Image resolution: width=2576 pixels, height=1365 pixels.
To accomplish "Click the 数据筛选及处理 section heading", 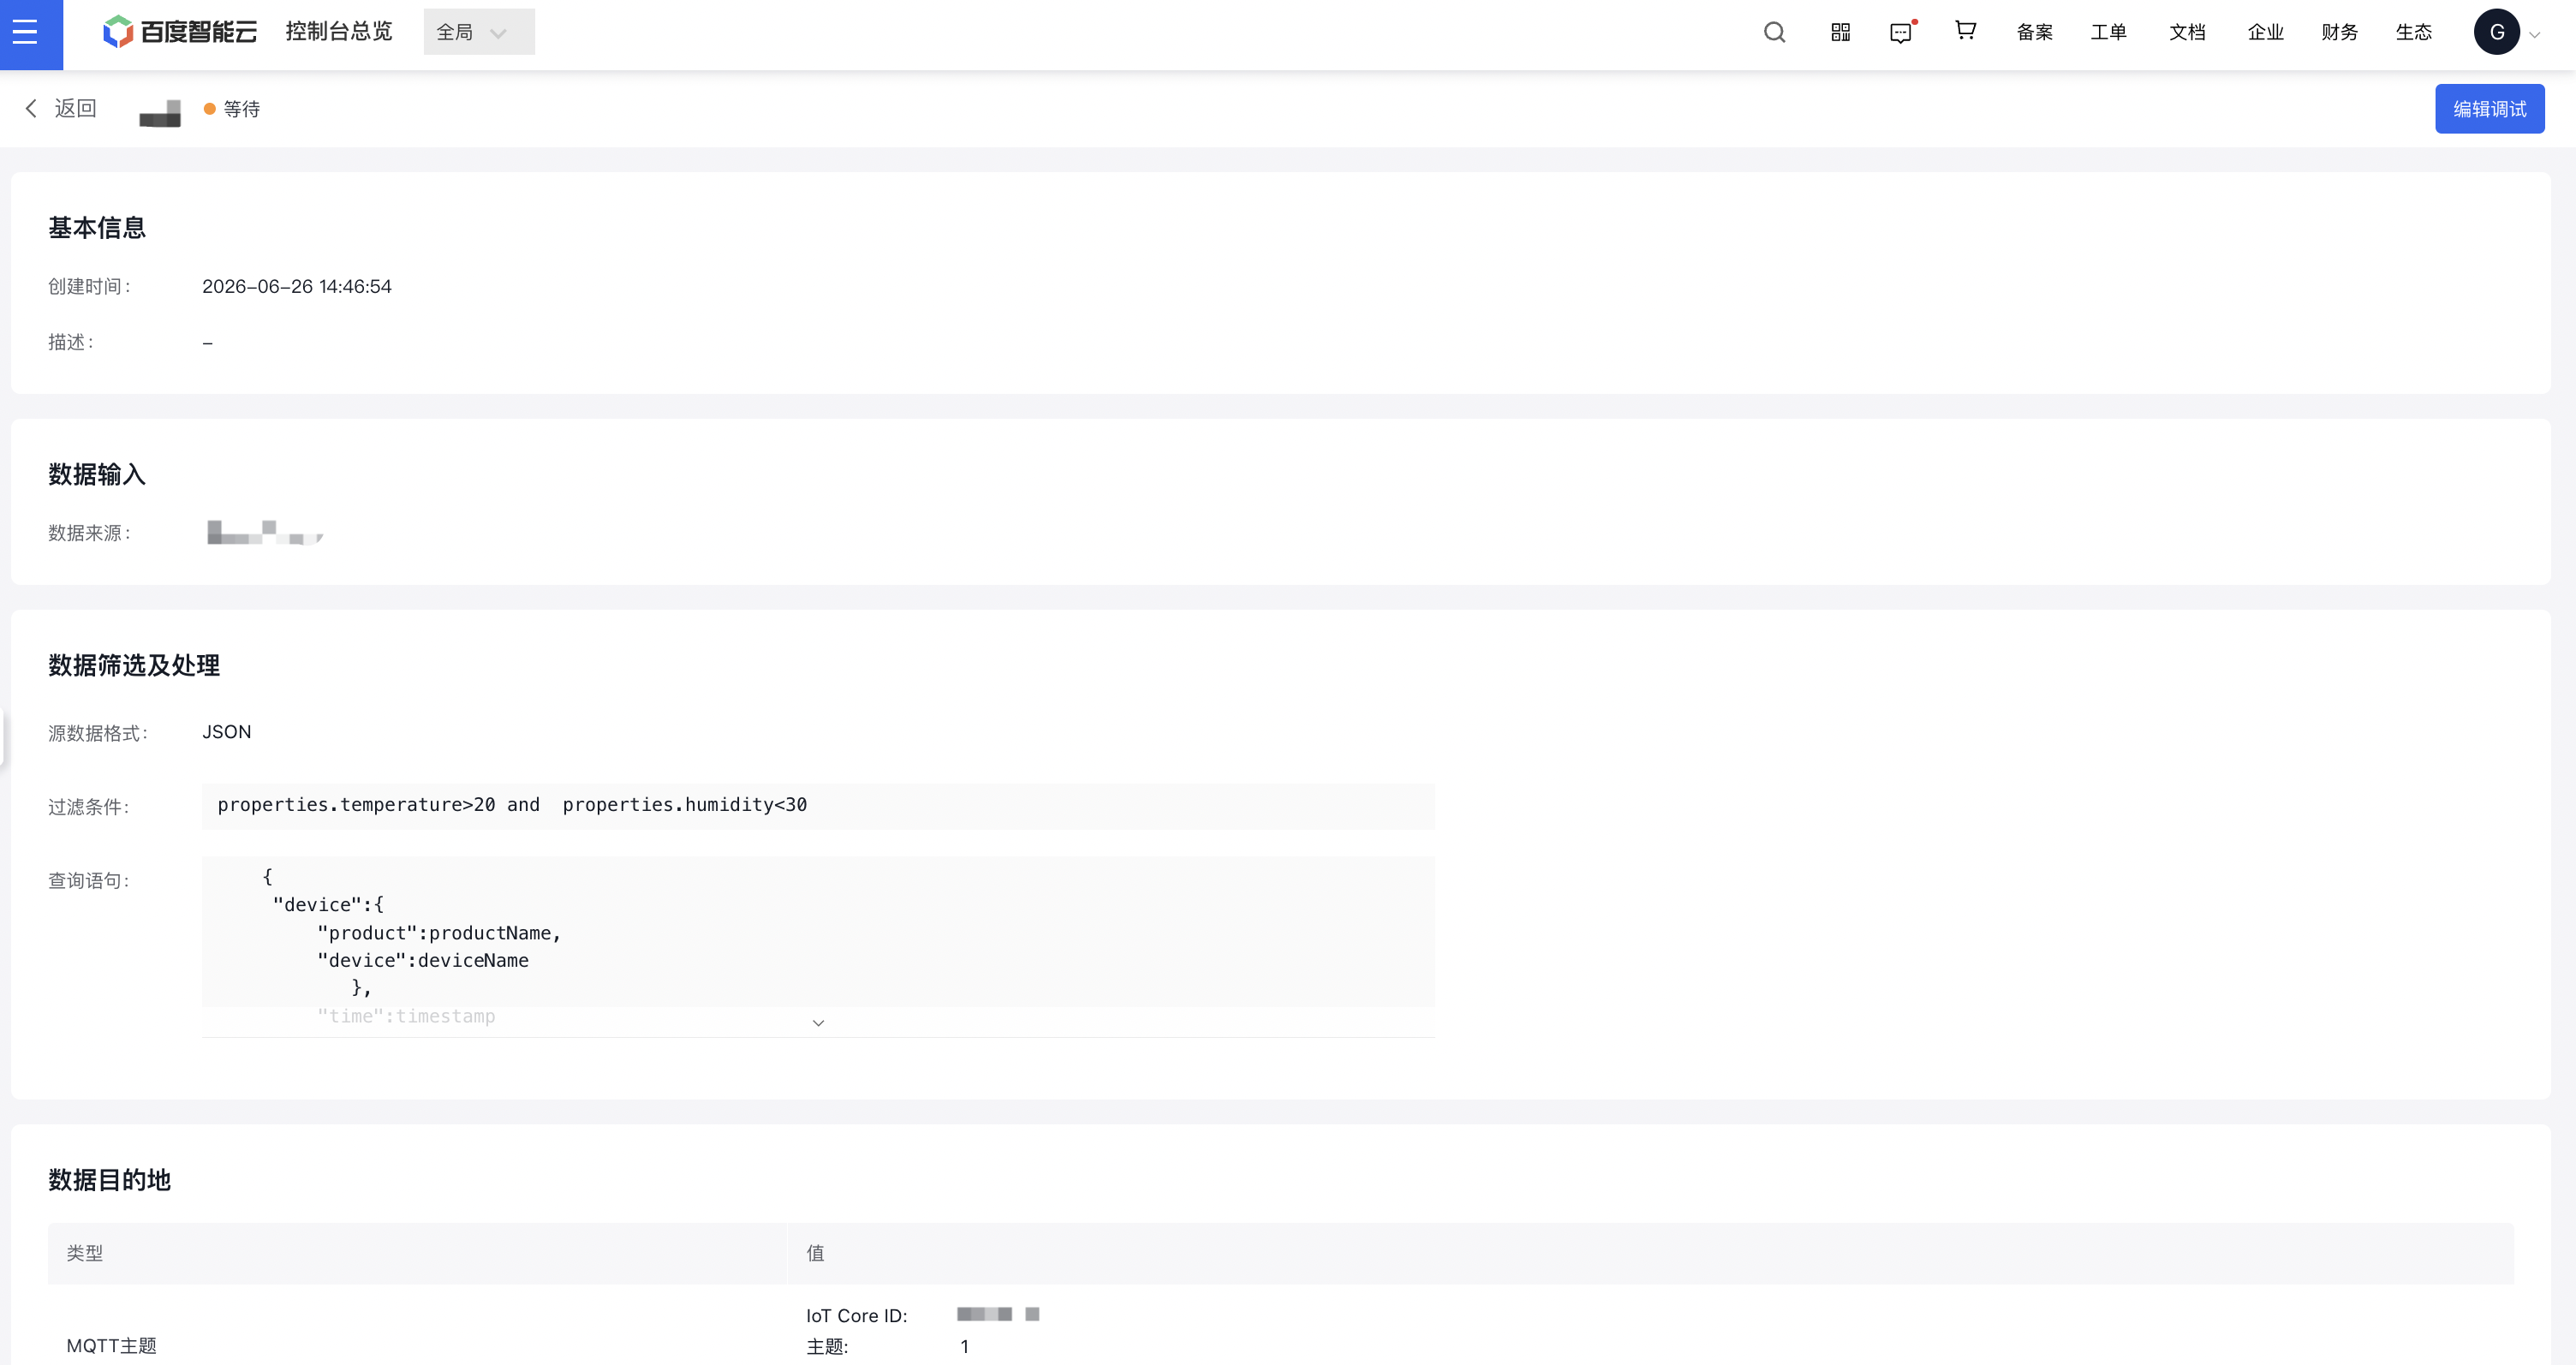I will pyautogui.click(x=134, y=665).
